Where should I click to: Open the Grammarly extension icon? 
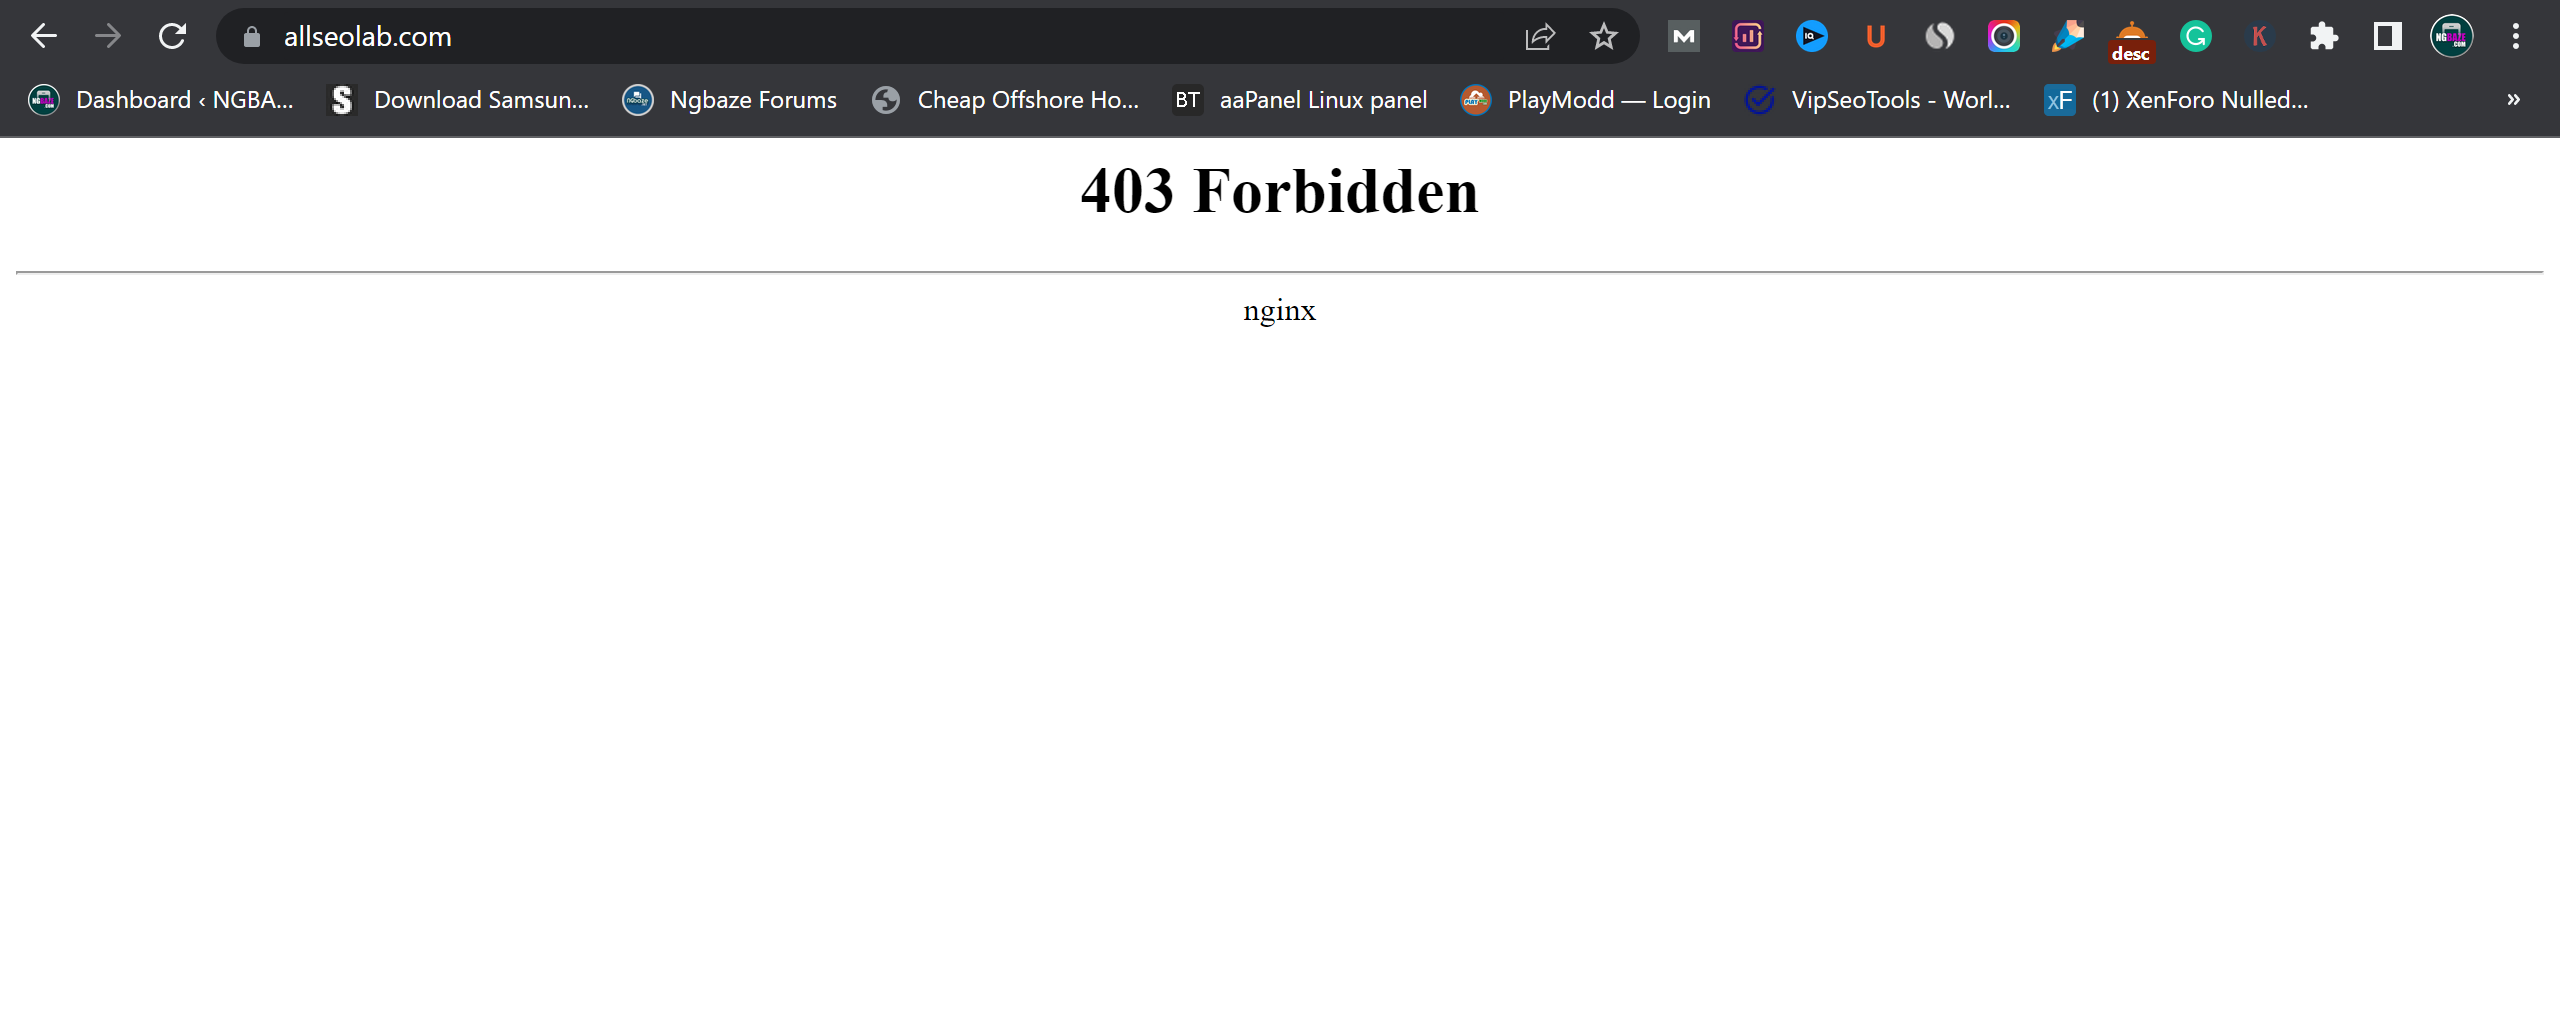(x=2195, y=37)
